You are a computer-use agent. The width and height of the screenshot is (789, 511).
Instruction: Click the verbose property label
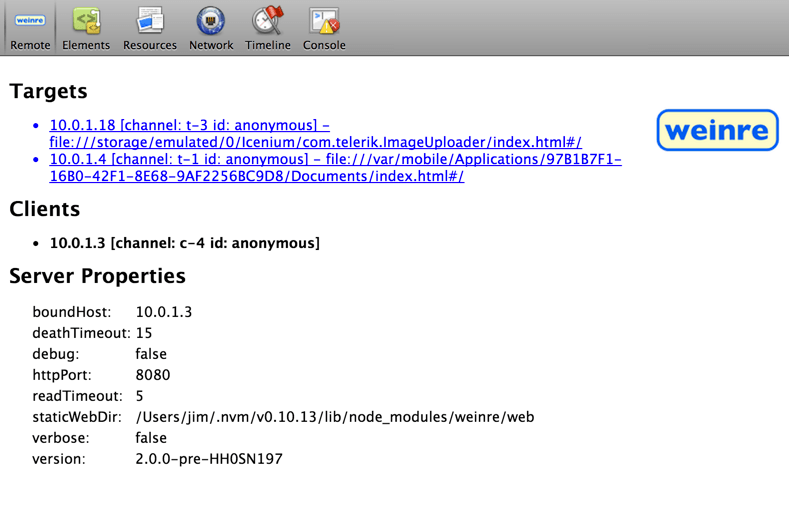click(60, 438)
